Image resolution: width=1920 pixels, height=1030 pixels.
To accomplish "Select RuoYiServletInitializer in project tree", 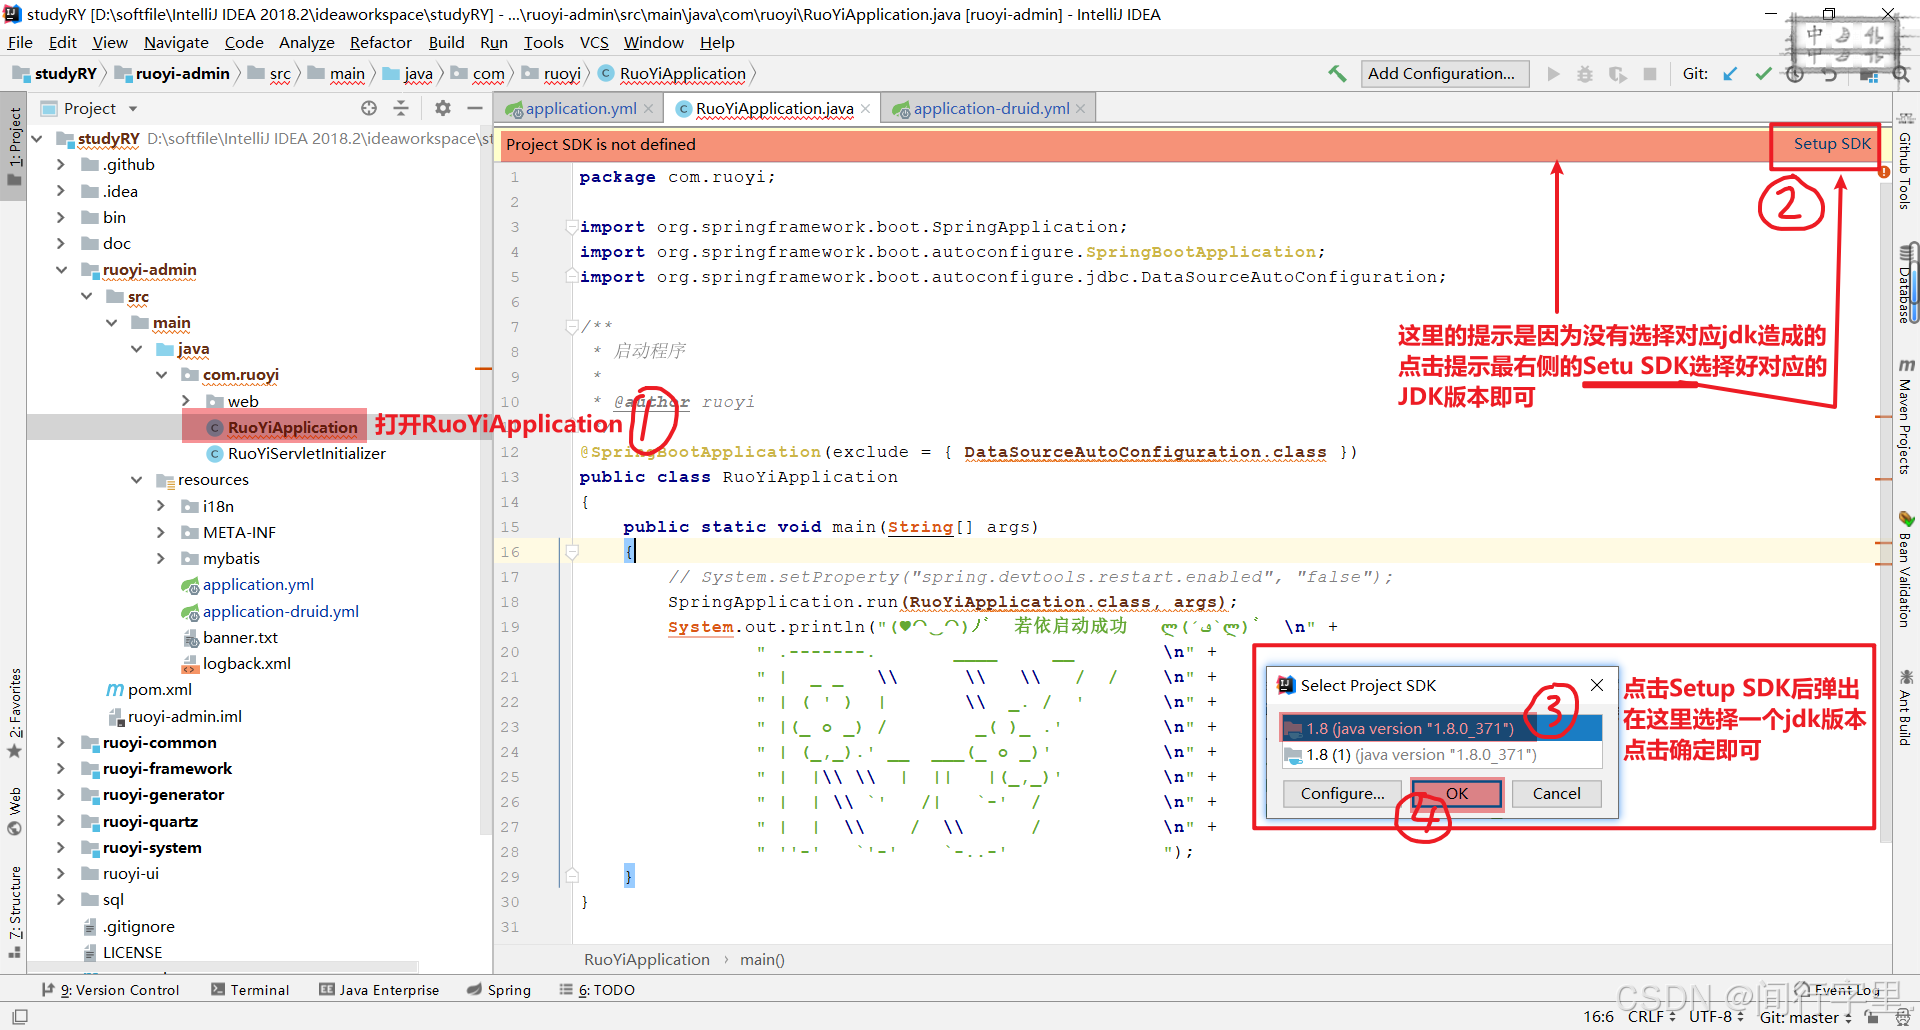I will (x=306, y=454).
